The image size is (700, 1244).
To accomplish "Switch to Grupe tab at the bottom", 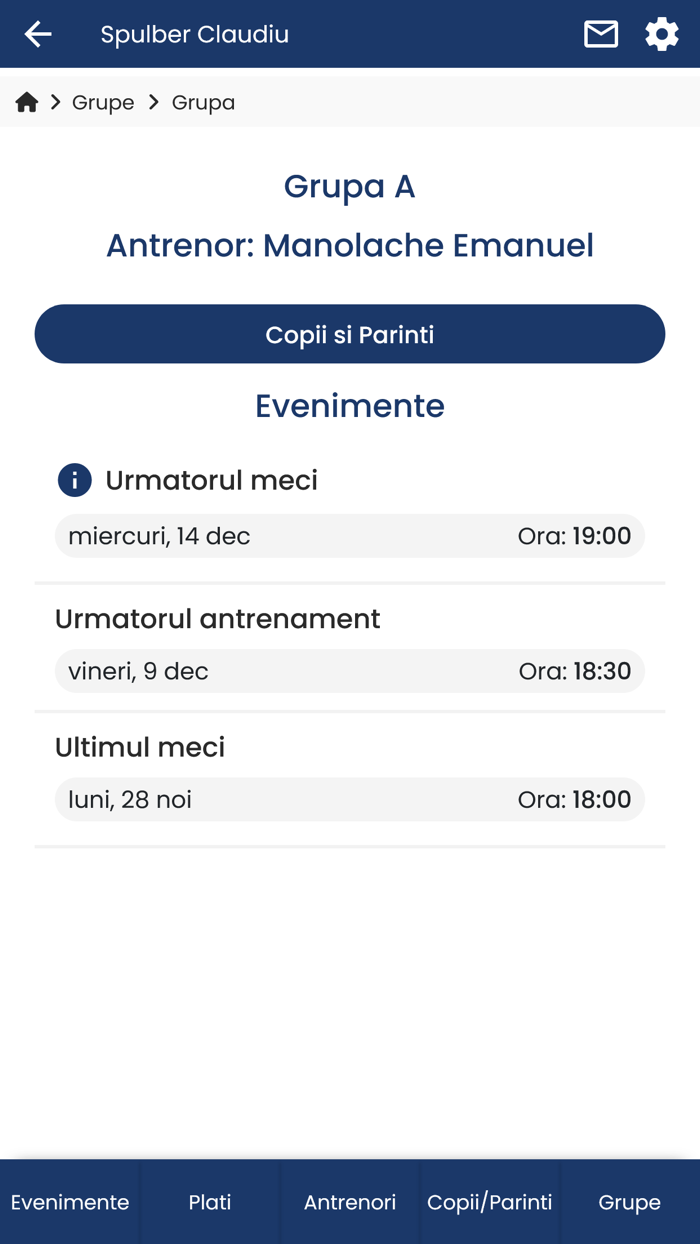I will [629, 1203].
